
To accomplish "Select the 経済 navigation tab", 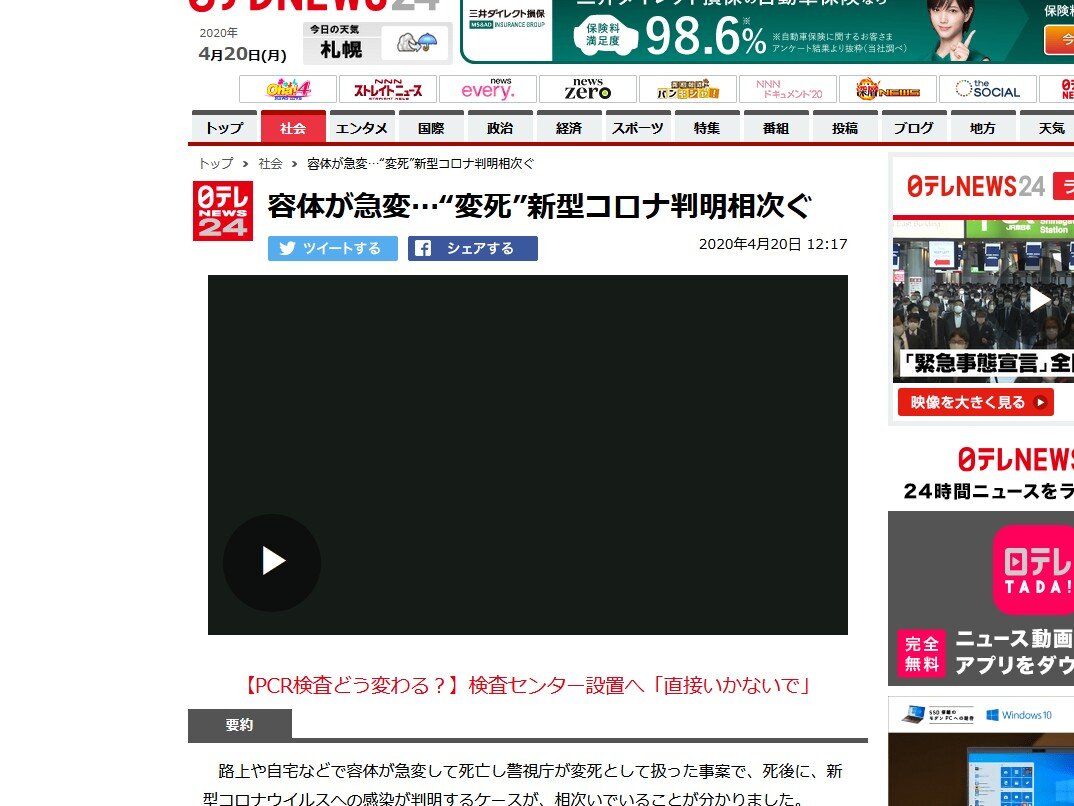I will point(569,127).
